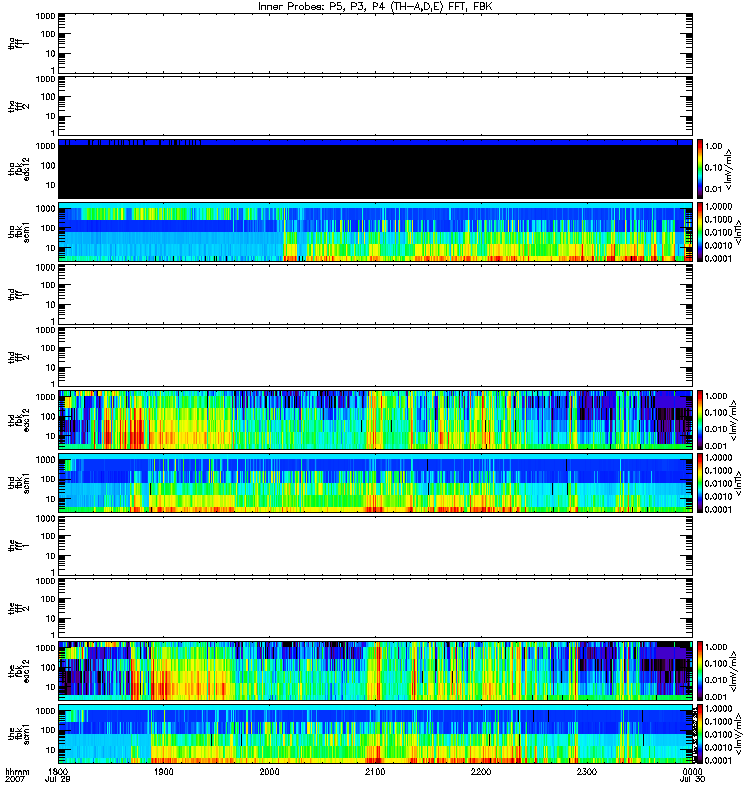Image resolution: width=750 pixels, height=800 pixels.
Task: Select the empty 'tha fff 1' panel
Action: [x=376, y=43]
